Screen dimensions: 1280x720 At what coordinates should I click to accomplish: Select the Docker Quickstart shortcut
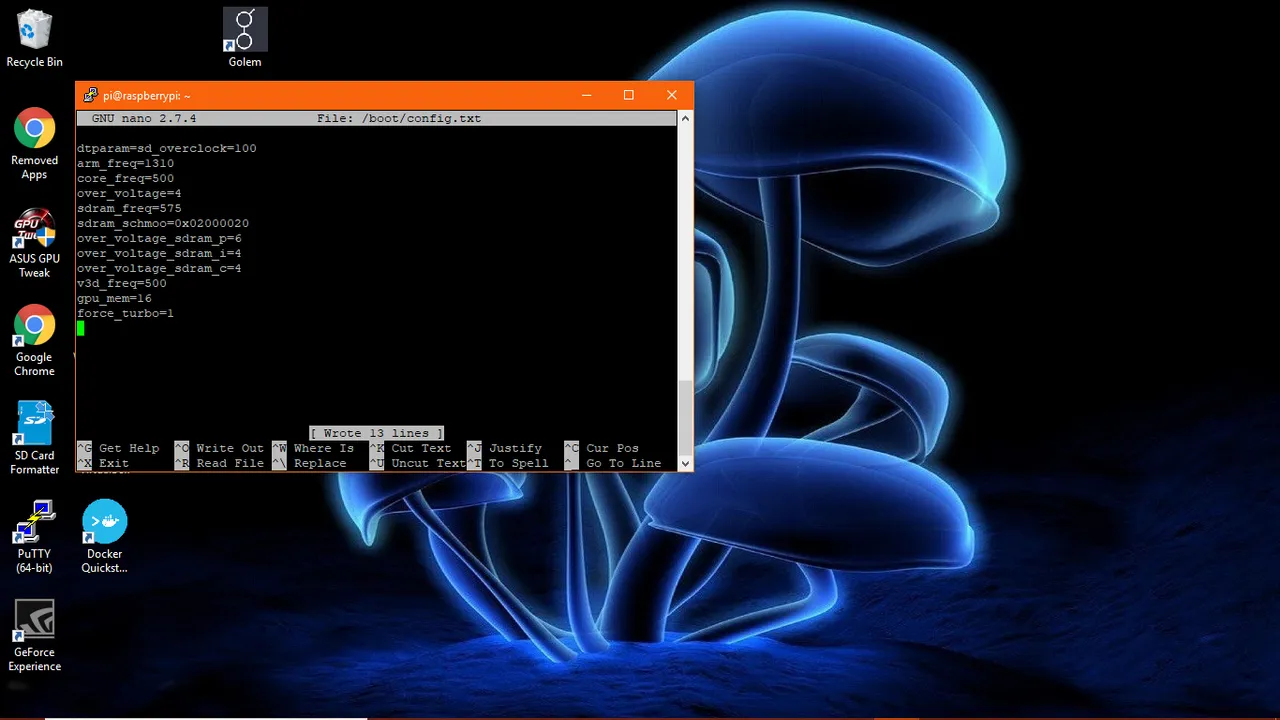pos(104,537)
